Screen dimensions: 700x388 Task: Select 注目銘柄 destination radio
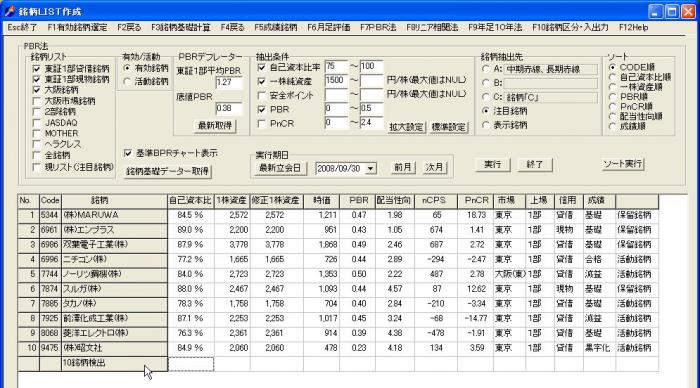tap(486, 111)
